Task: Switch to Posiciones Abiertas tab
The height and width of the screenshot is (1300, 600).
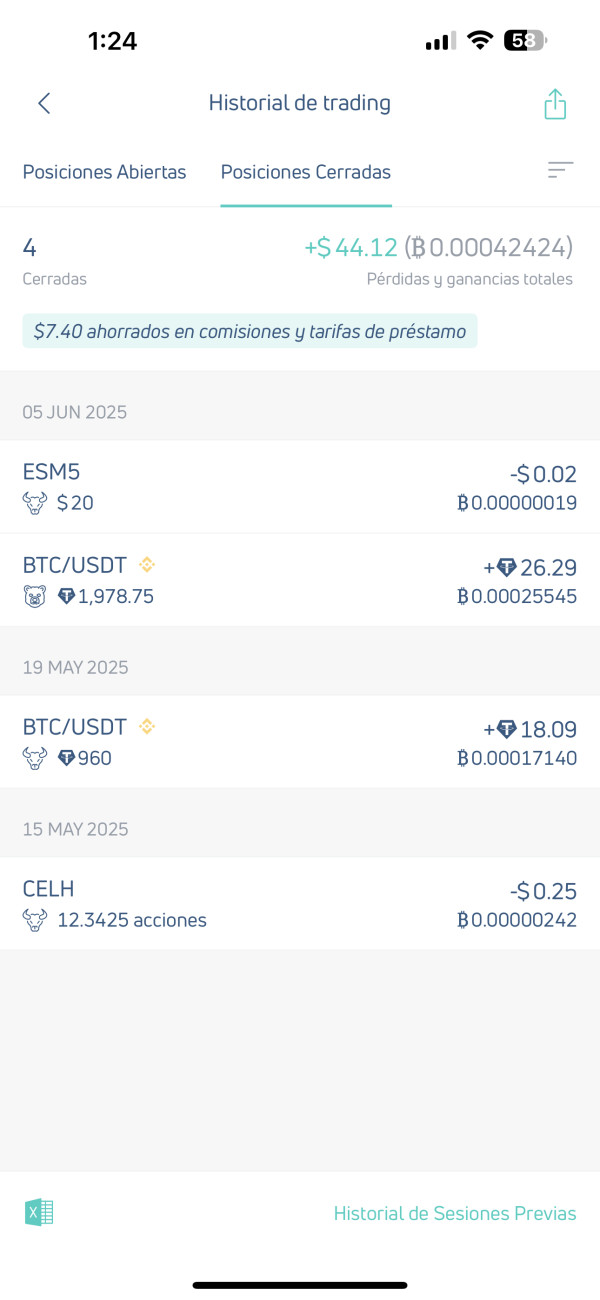Action: (104, 172)
